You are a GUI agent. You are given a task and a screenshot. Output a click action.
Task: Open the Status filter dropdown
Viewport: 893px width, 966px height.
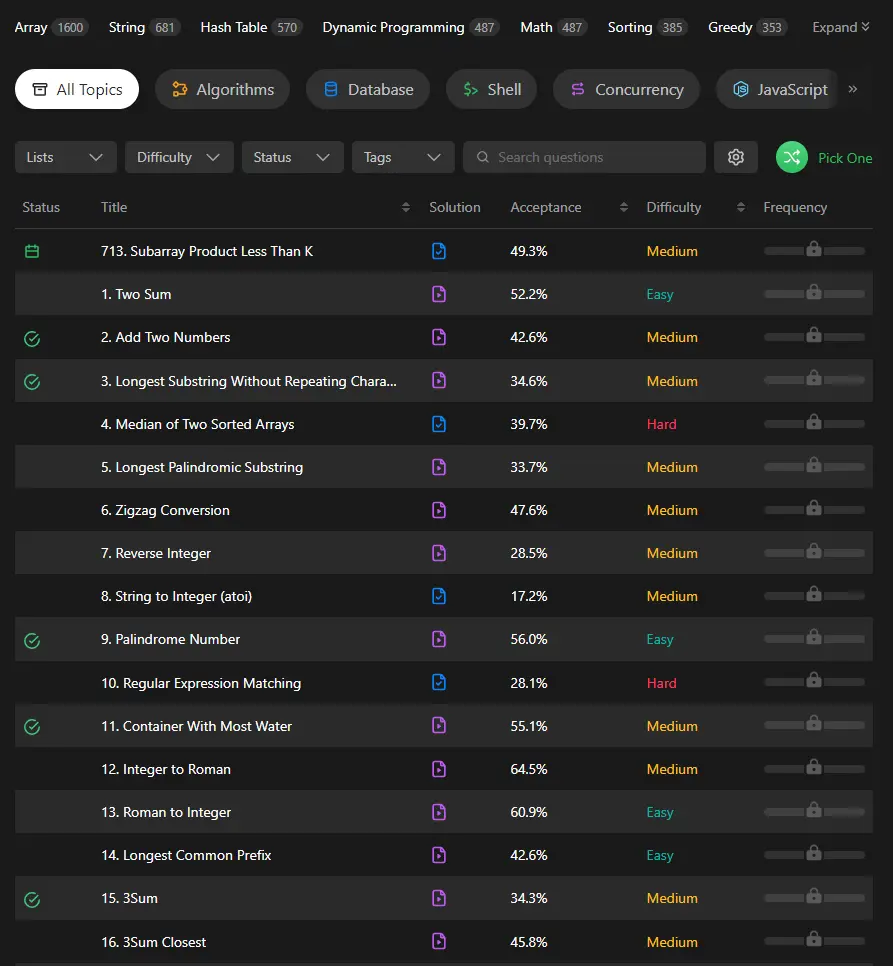293,157
